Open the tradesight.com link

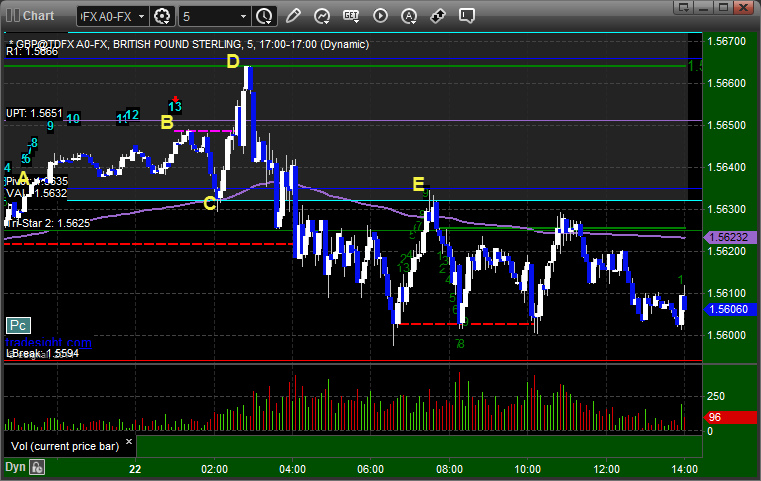pyautogui.click(x=48, y=343)
